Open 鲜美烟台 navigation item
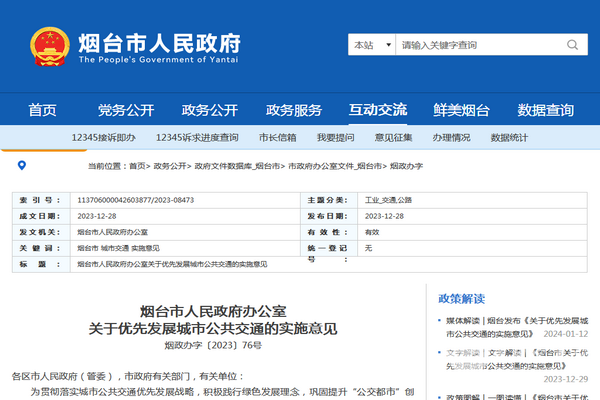 click(462, 110)
